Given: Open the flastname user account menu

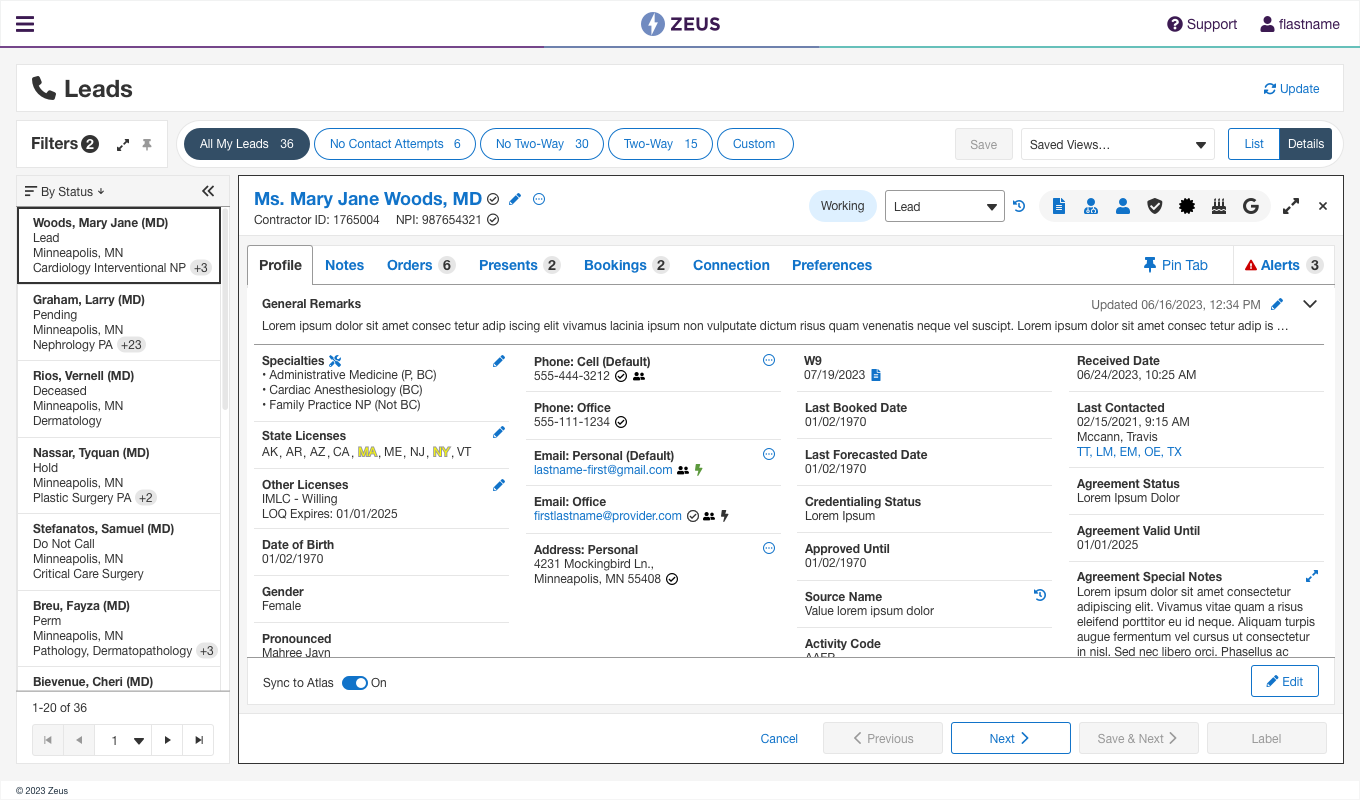Looking at the screenshot, I should pos(1299,24).
